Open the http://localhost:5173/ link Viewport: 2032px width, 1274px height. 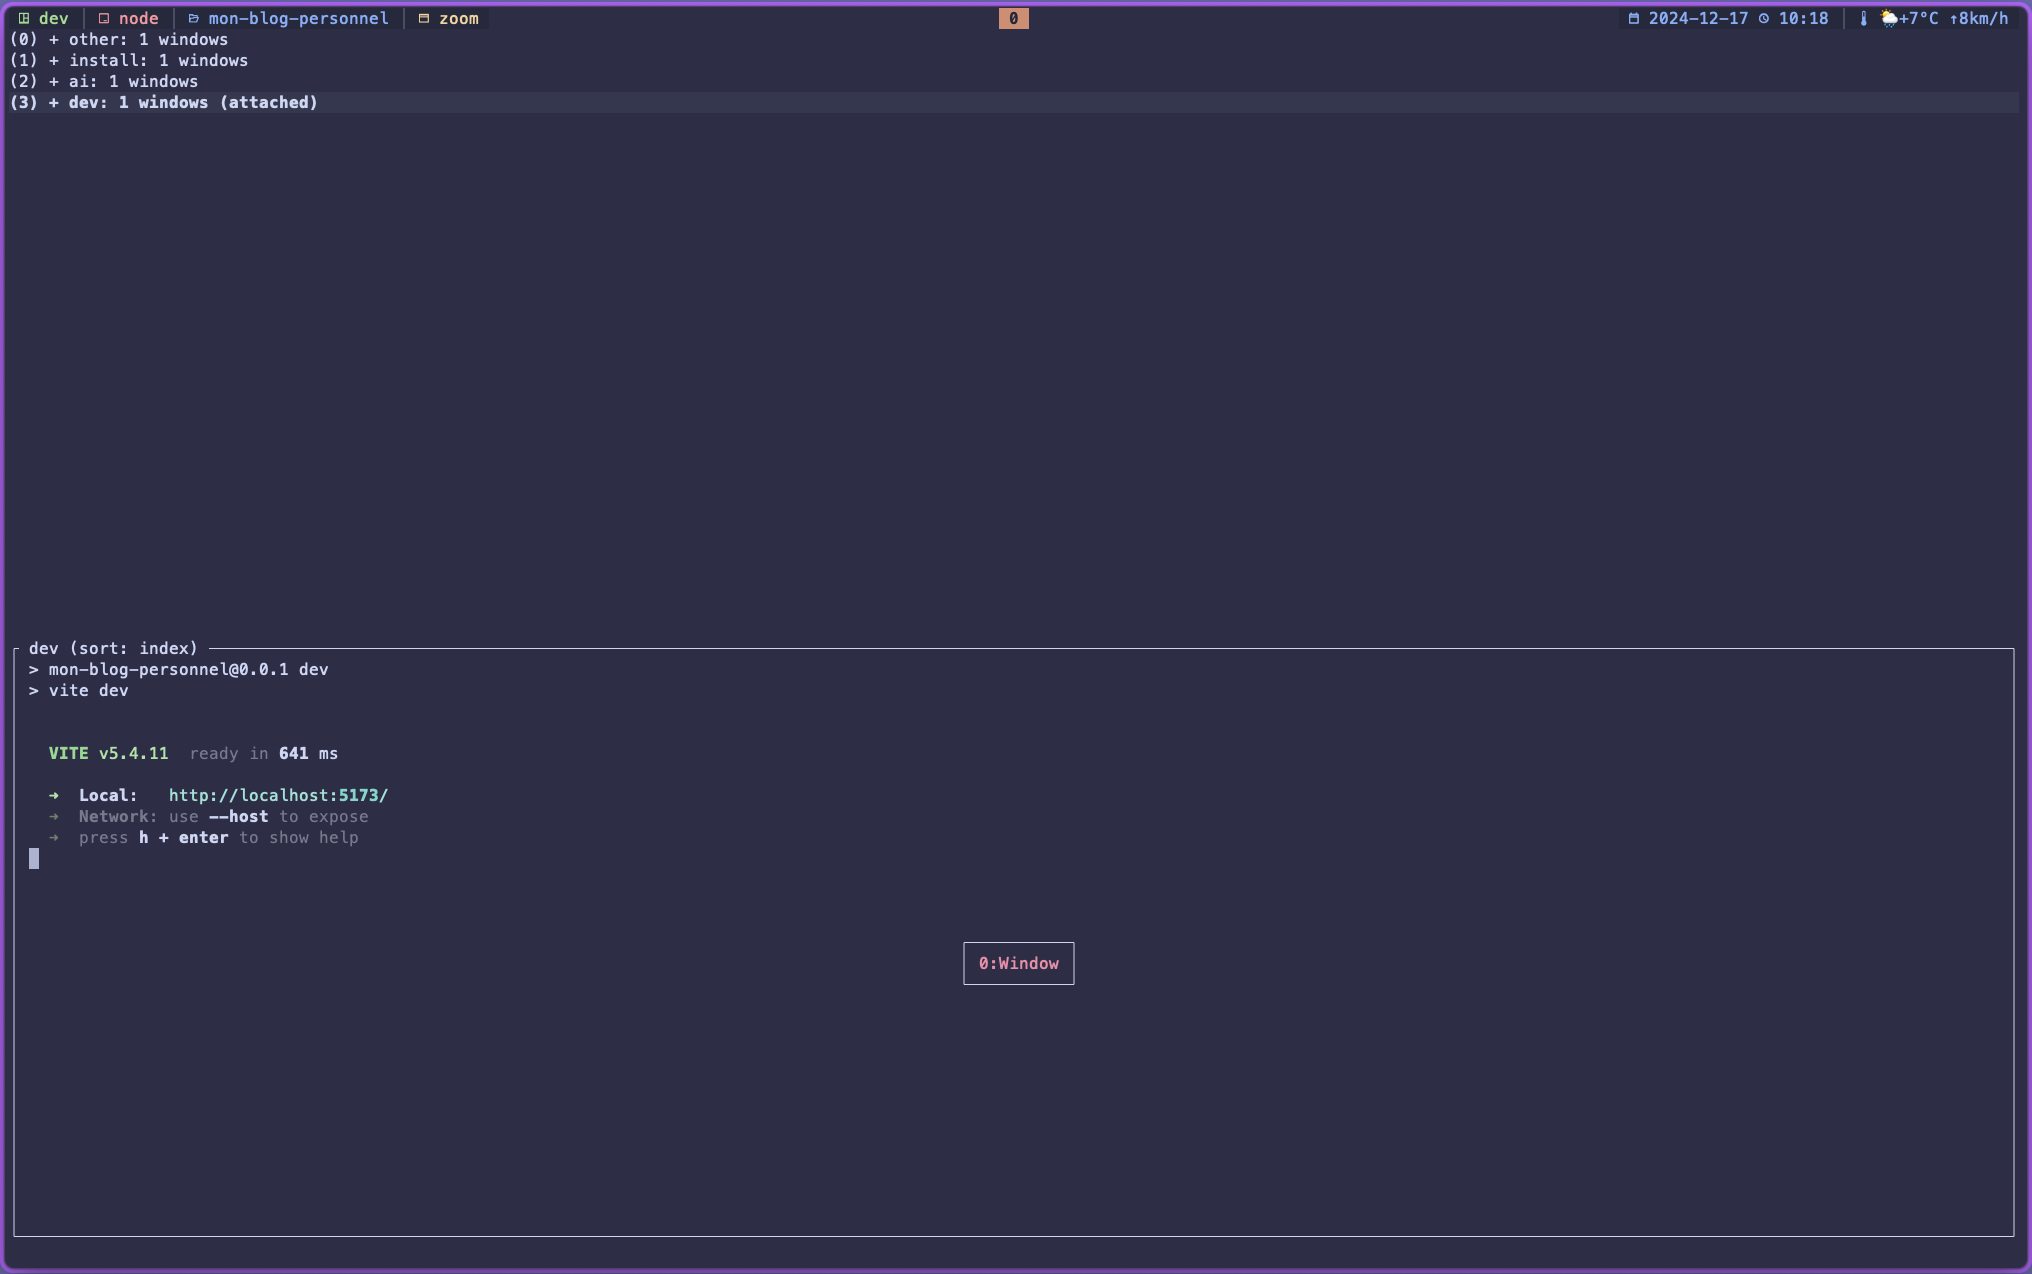pos(278,795)
